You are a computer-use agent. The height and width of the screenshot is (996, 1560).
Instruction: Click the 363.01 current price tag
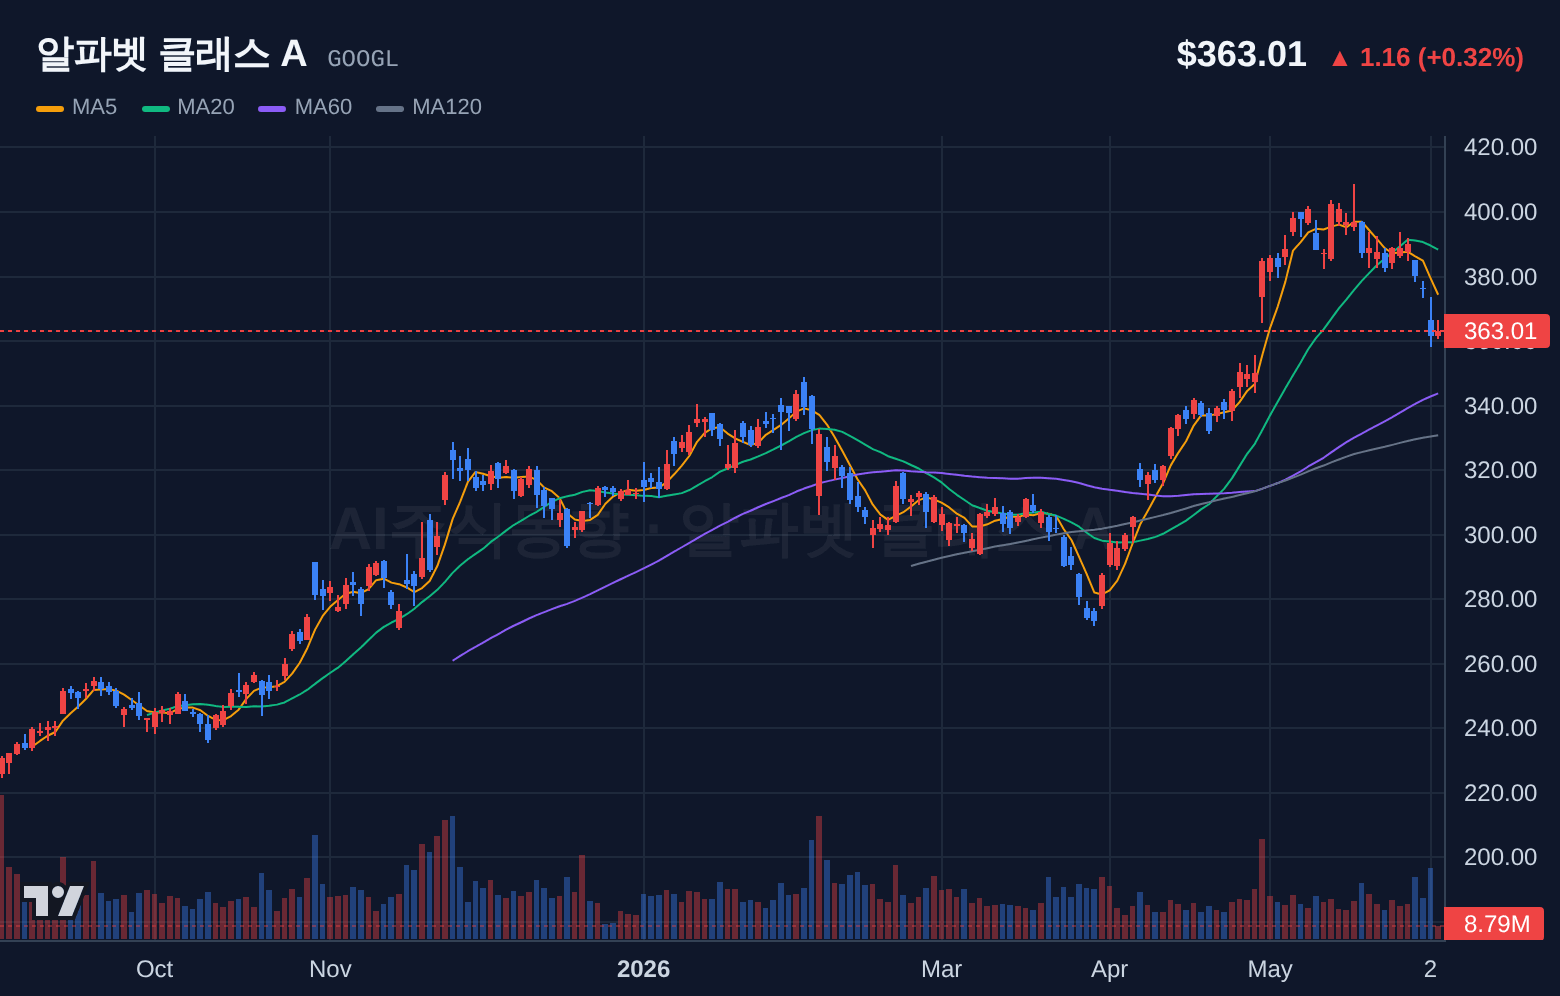1498,331
